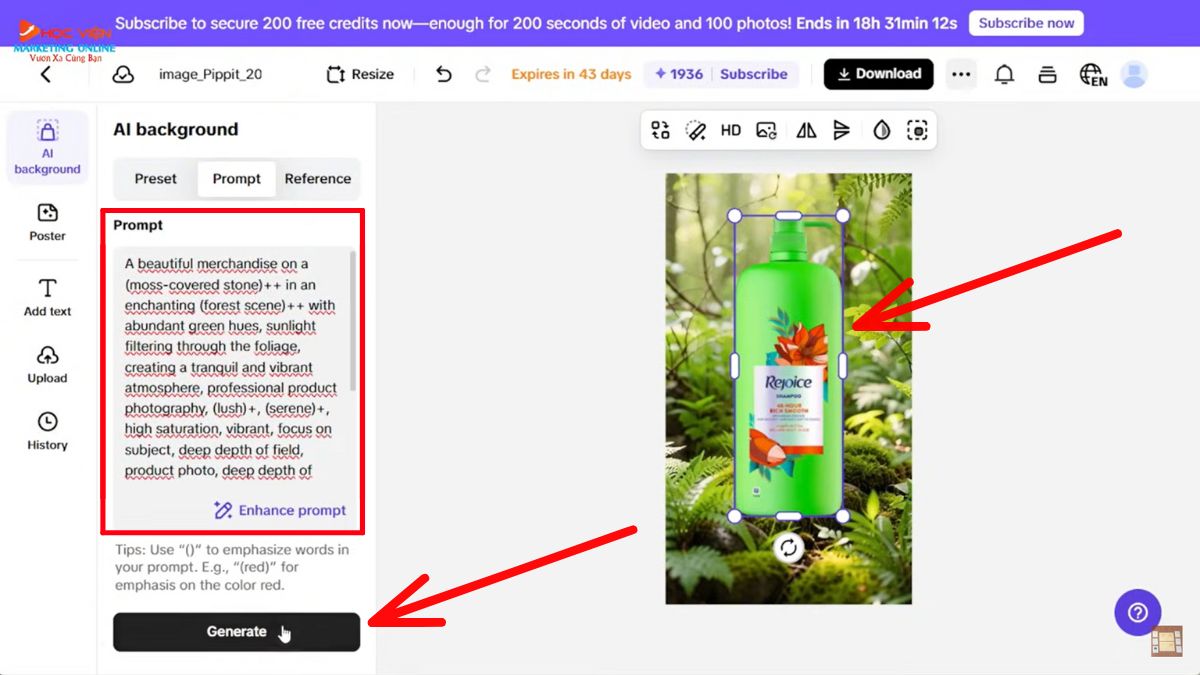Image resolution: width=1200 pixels, height=675 pixels.
Task: Click the dashed-square icon in the floating toolbar
Action: coord(917,130)
